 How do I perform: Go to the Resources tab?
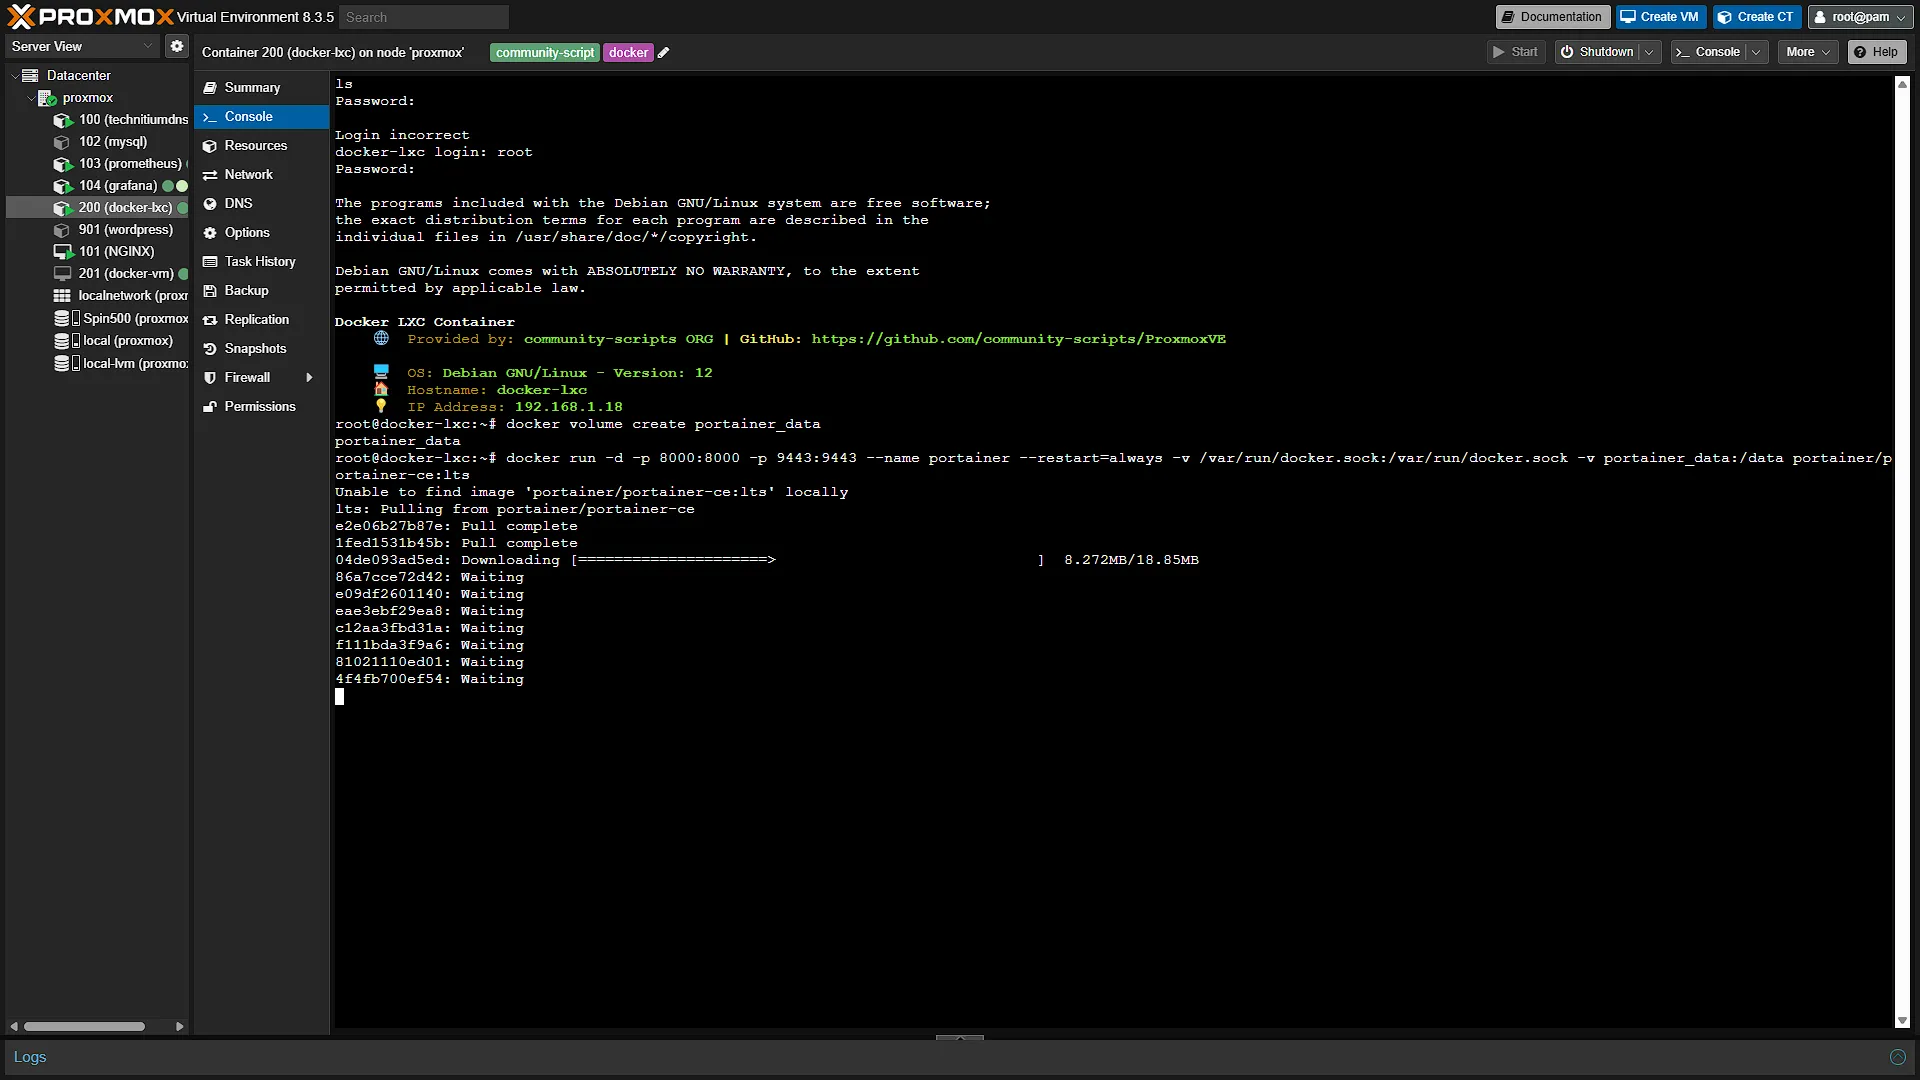point(262,146)
